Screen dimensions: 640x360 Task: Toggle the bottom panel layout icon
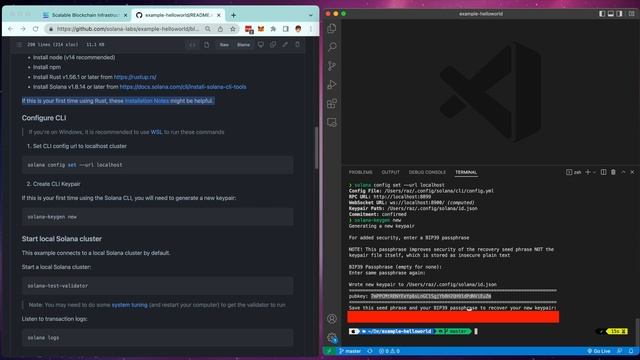pos(611,13)
